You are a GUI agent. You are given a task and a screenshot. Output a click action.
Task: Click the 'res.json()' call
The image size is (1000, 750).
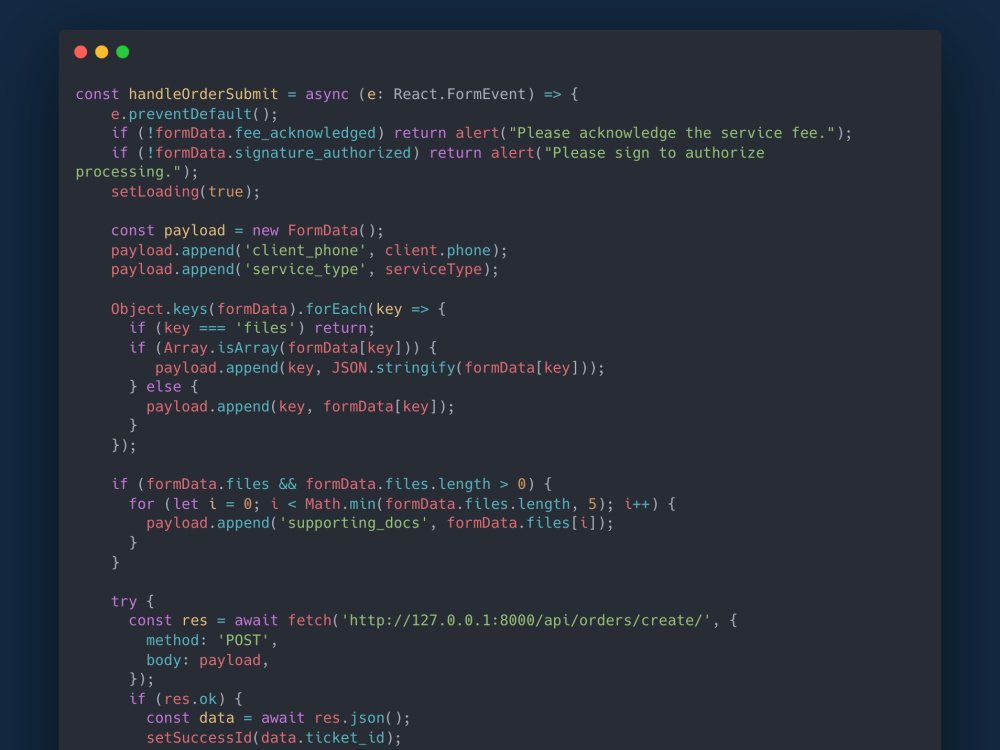[x=358, y=719]
